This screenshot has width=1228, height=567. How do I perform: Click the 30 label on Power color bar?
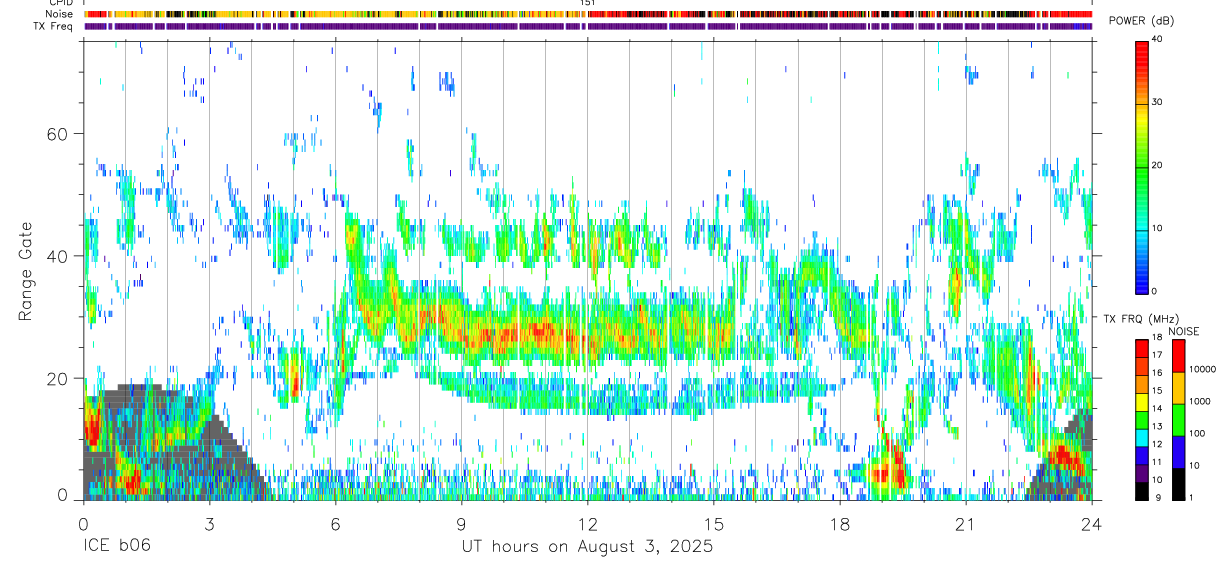(1158, 103)
